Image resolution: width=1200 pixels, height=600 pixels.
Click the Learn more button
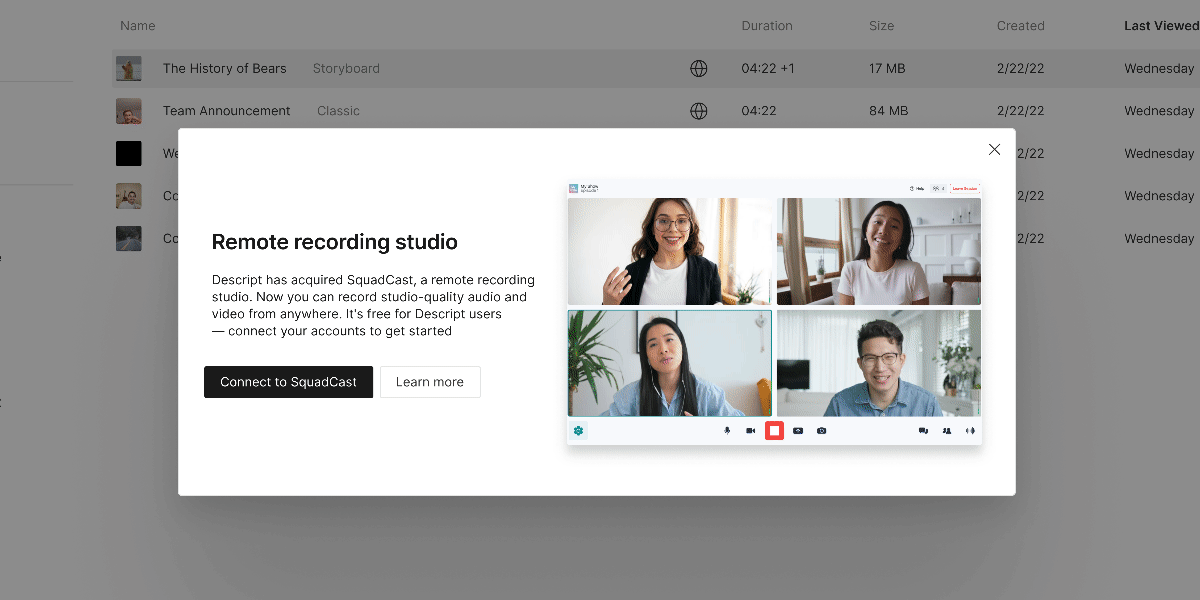pos(430,382)
